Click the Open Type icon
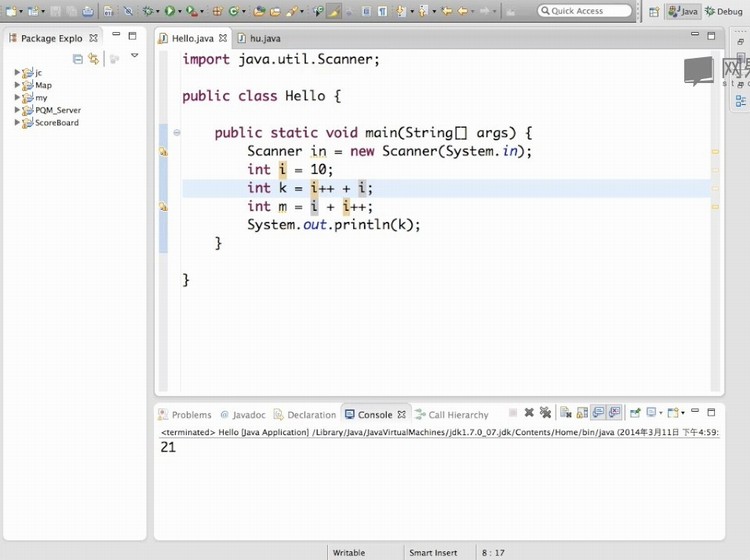 coord(259,11)
